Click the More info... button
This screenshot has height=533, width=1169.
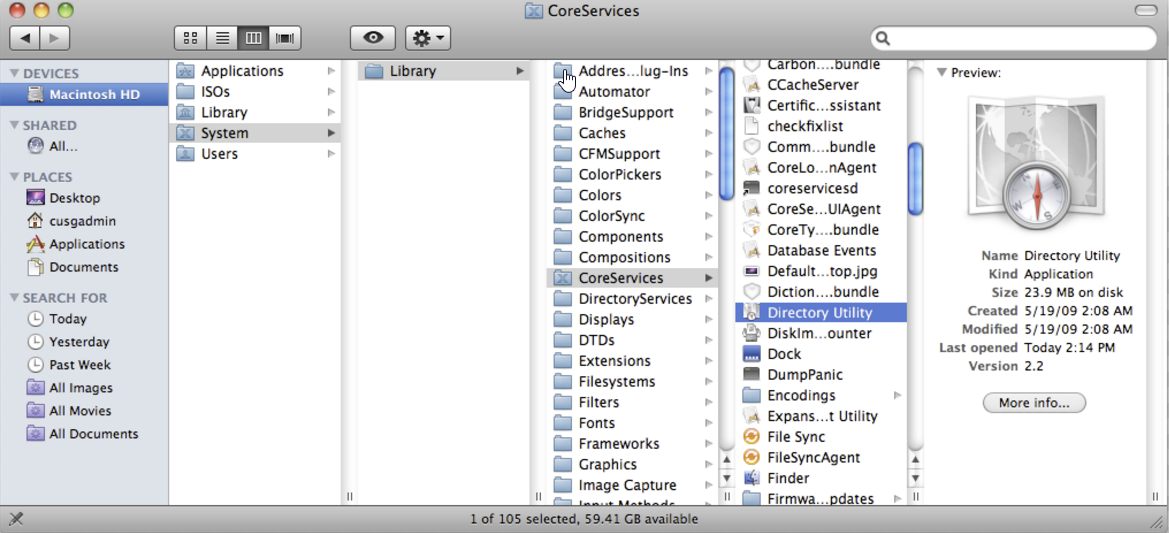pyautogui.click(x=1034, y=403)
